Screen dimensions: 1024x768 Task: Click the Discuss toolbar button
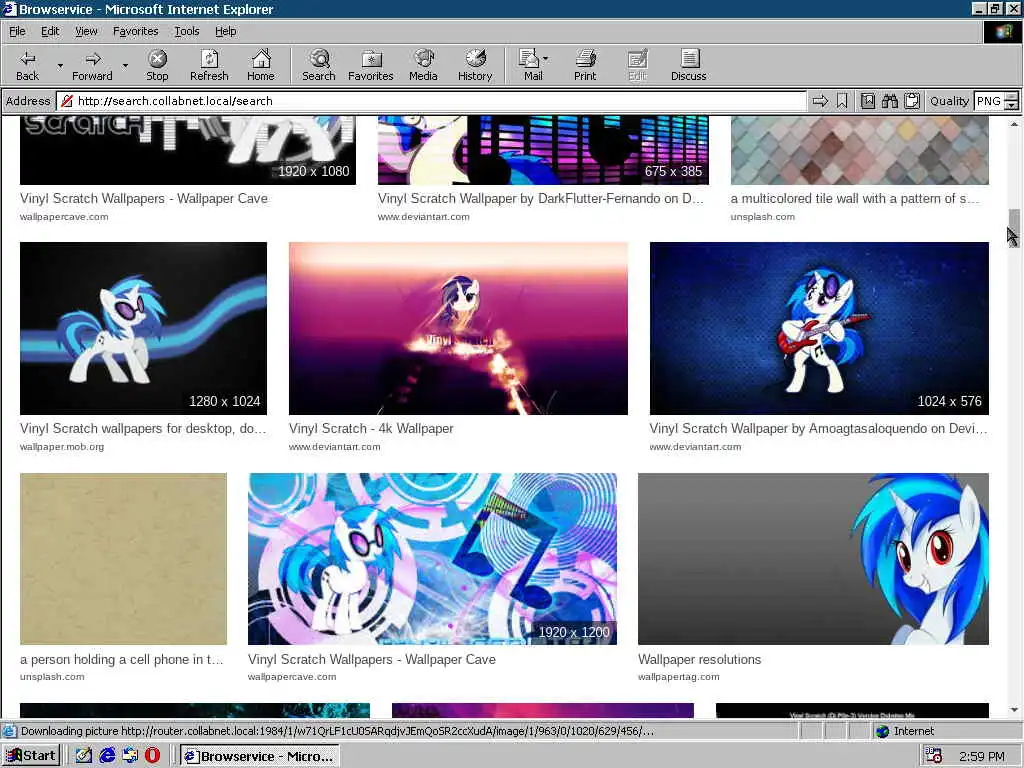tap(688, 65)
